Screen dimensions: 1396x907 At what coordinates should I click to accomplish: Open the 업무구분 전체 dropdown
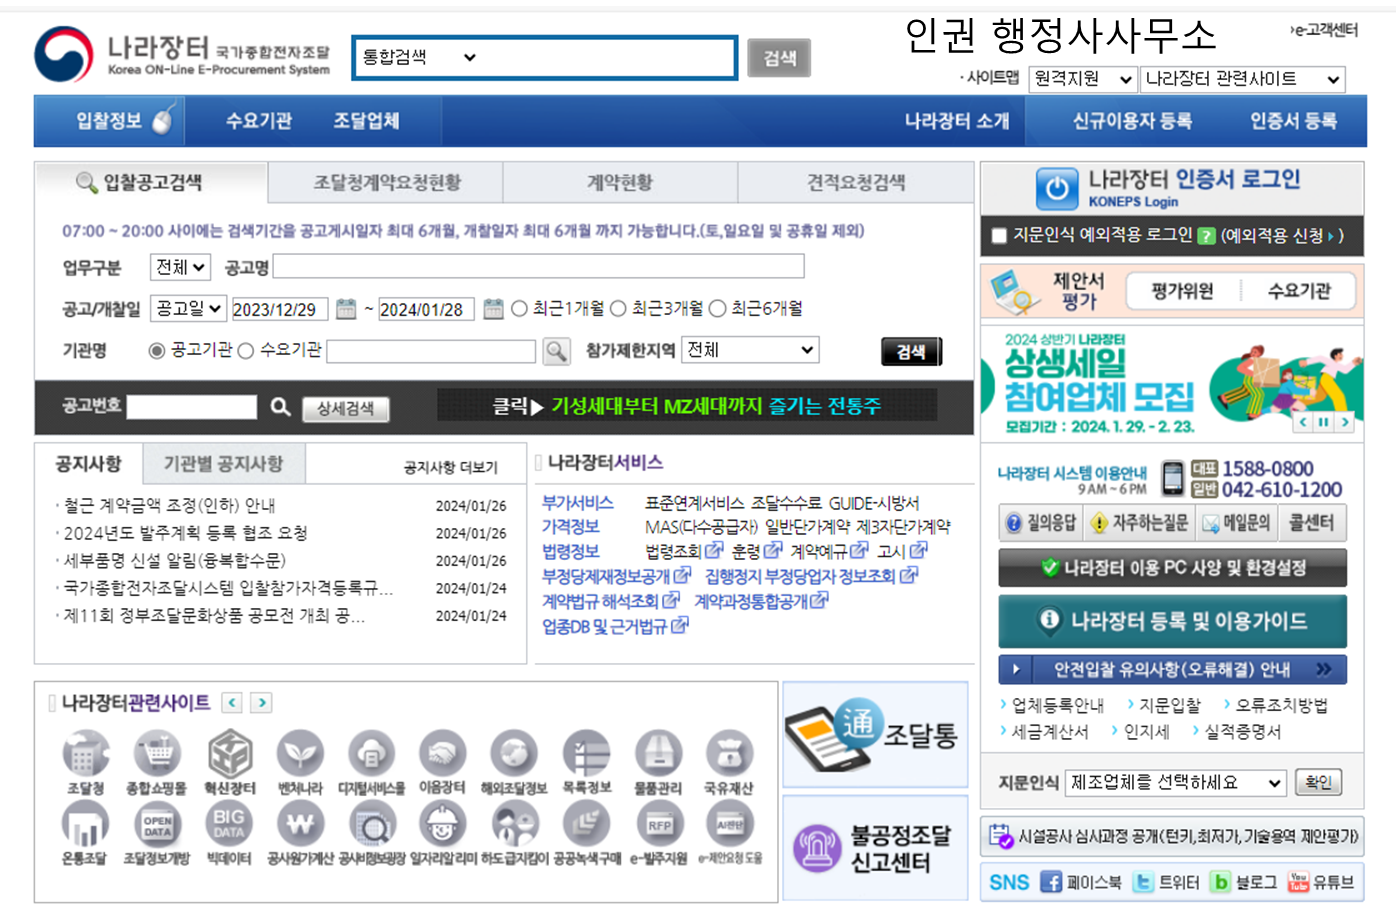180,267
